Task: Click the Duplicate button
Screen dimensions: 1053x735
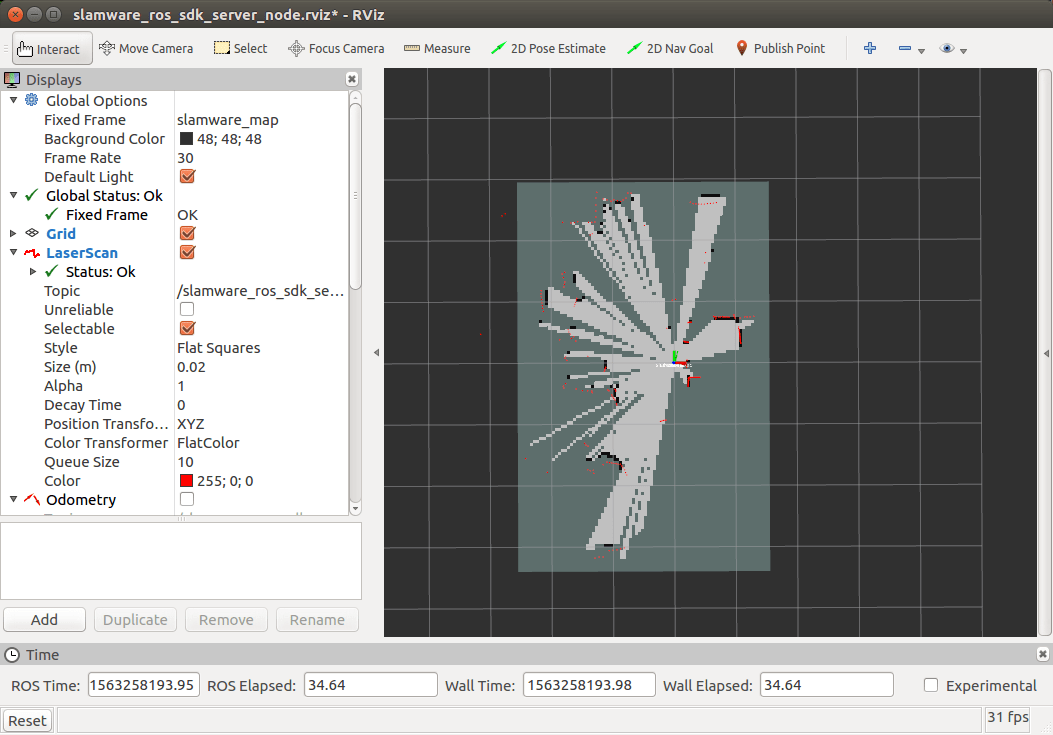Action: coord(135,619)
